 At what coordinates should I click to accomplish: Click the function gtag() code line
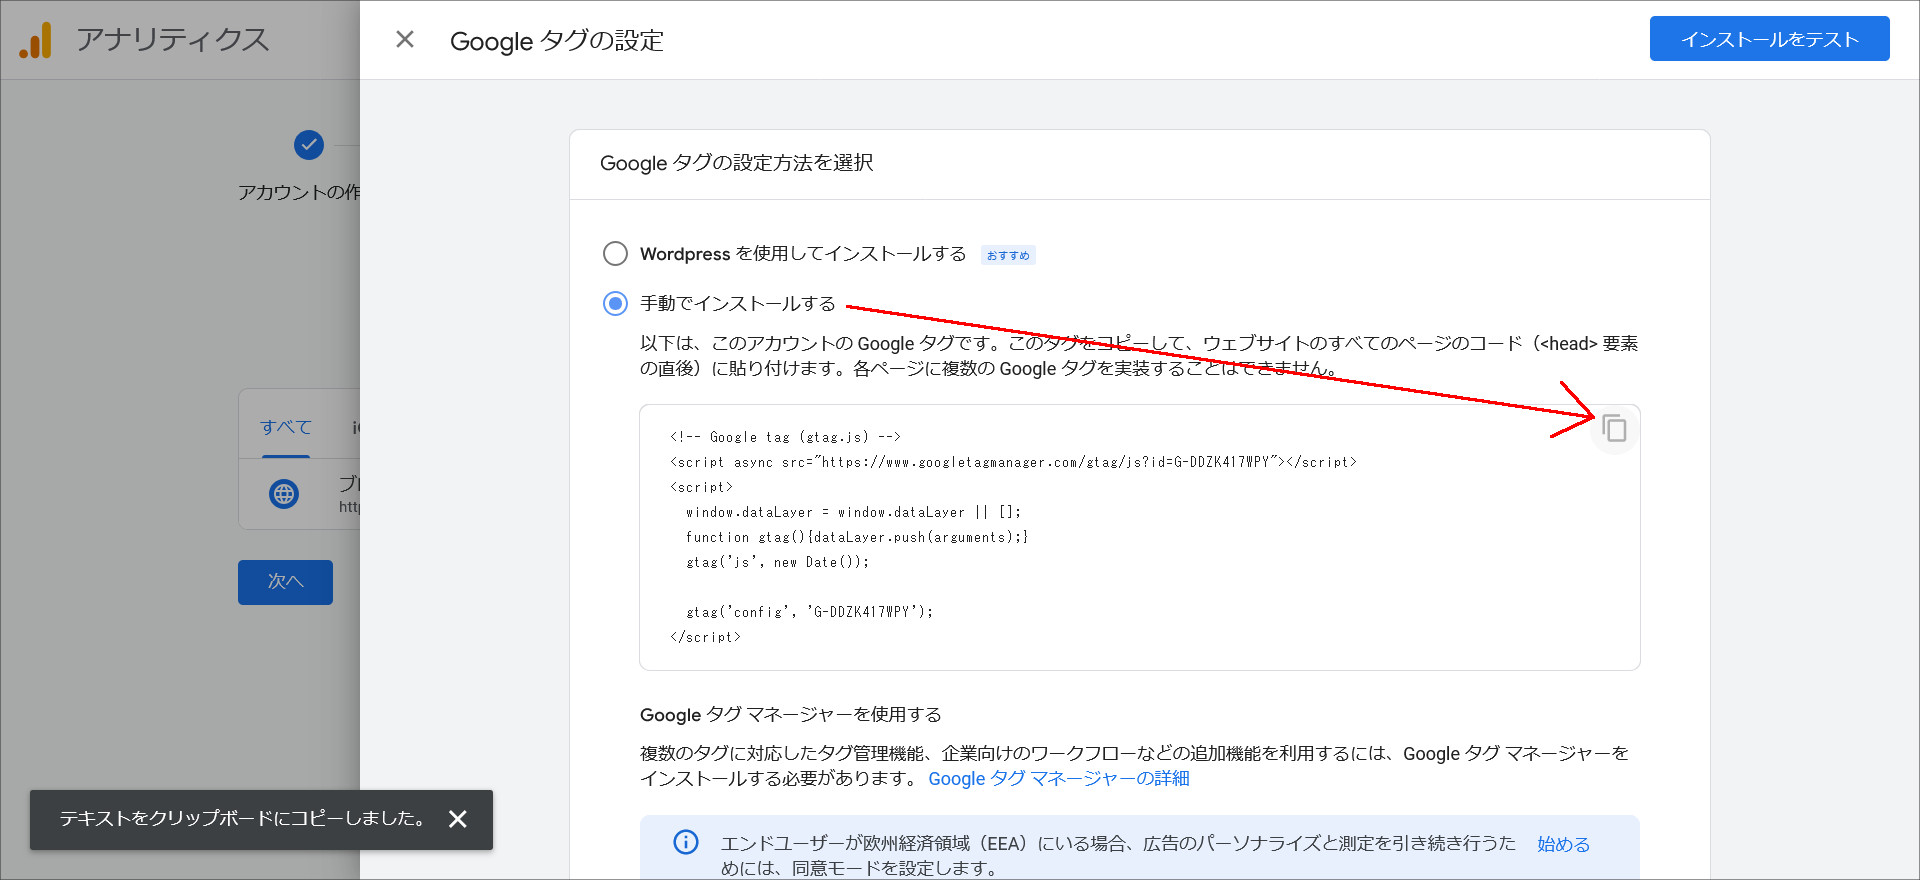pos(857,537)
